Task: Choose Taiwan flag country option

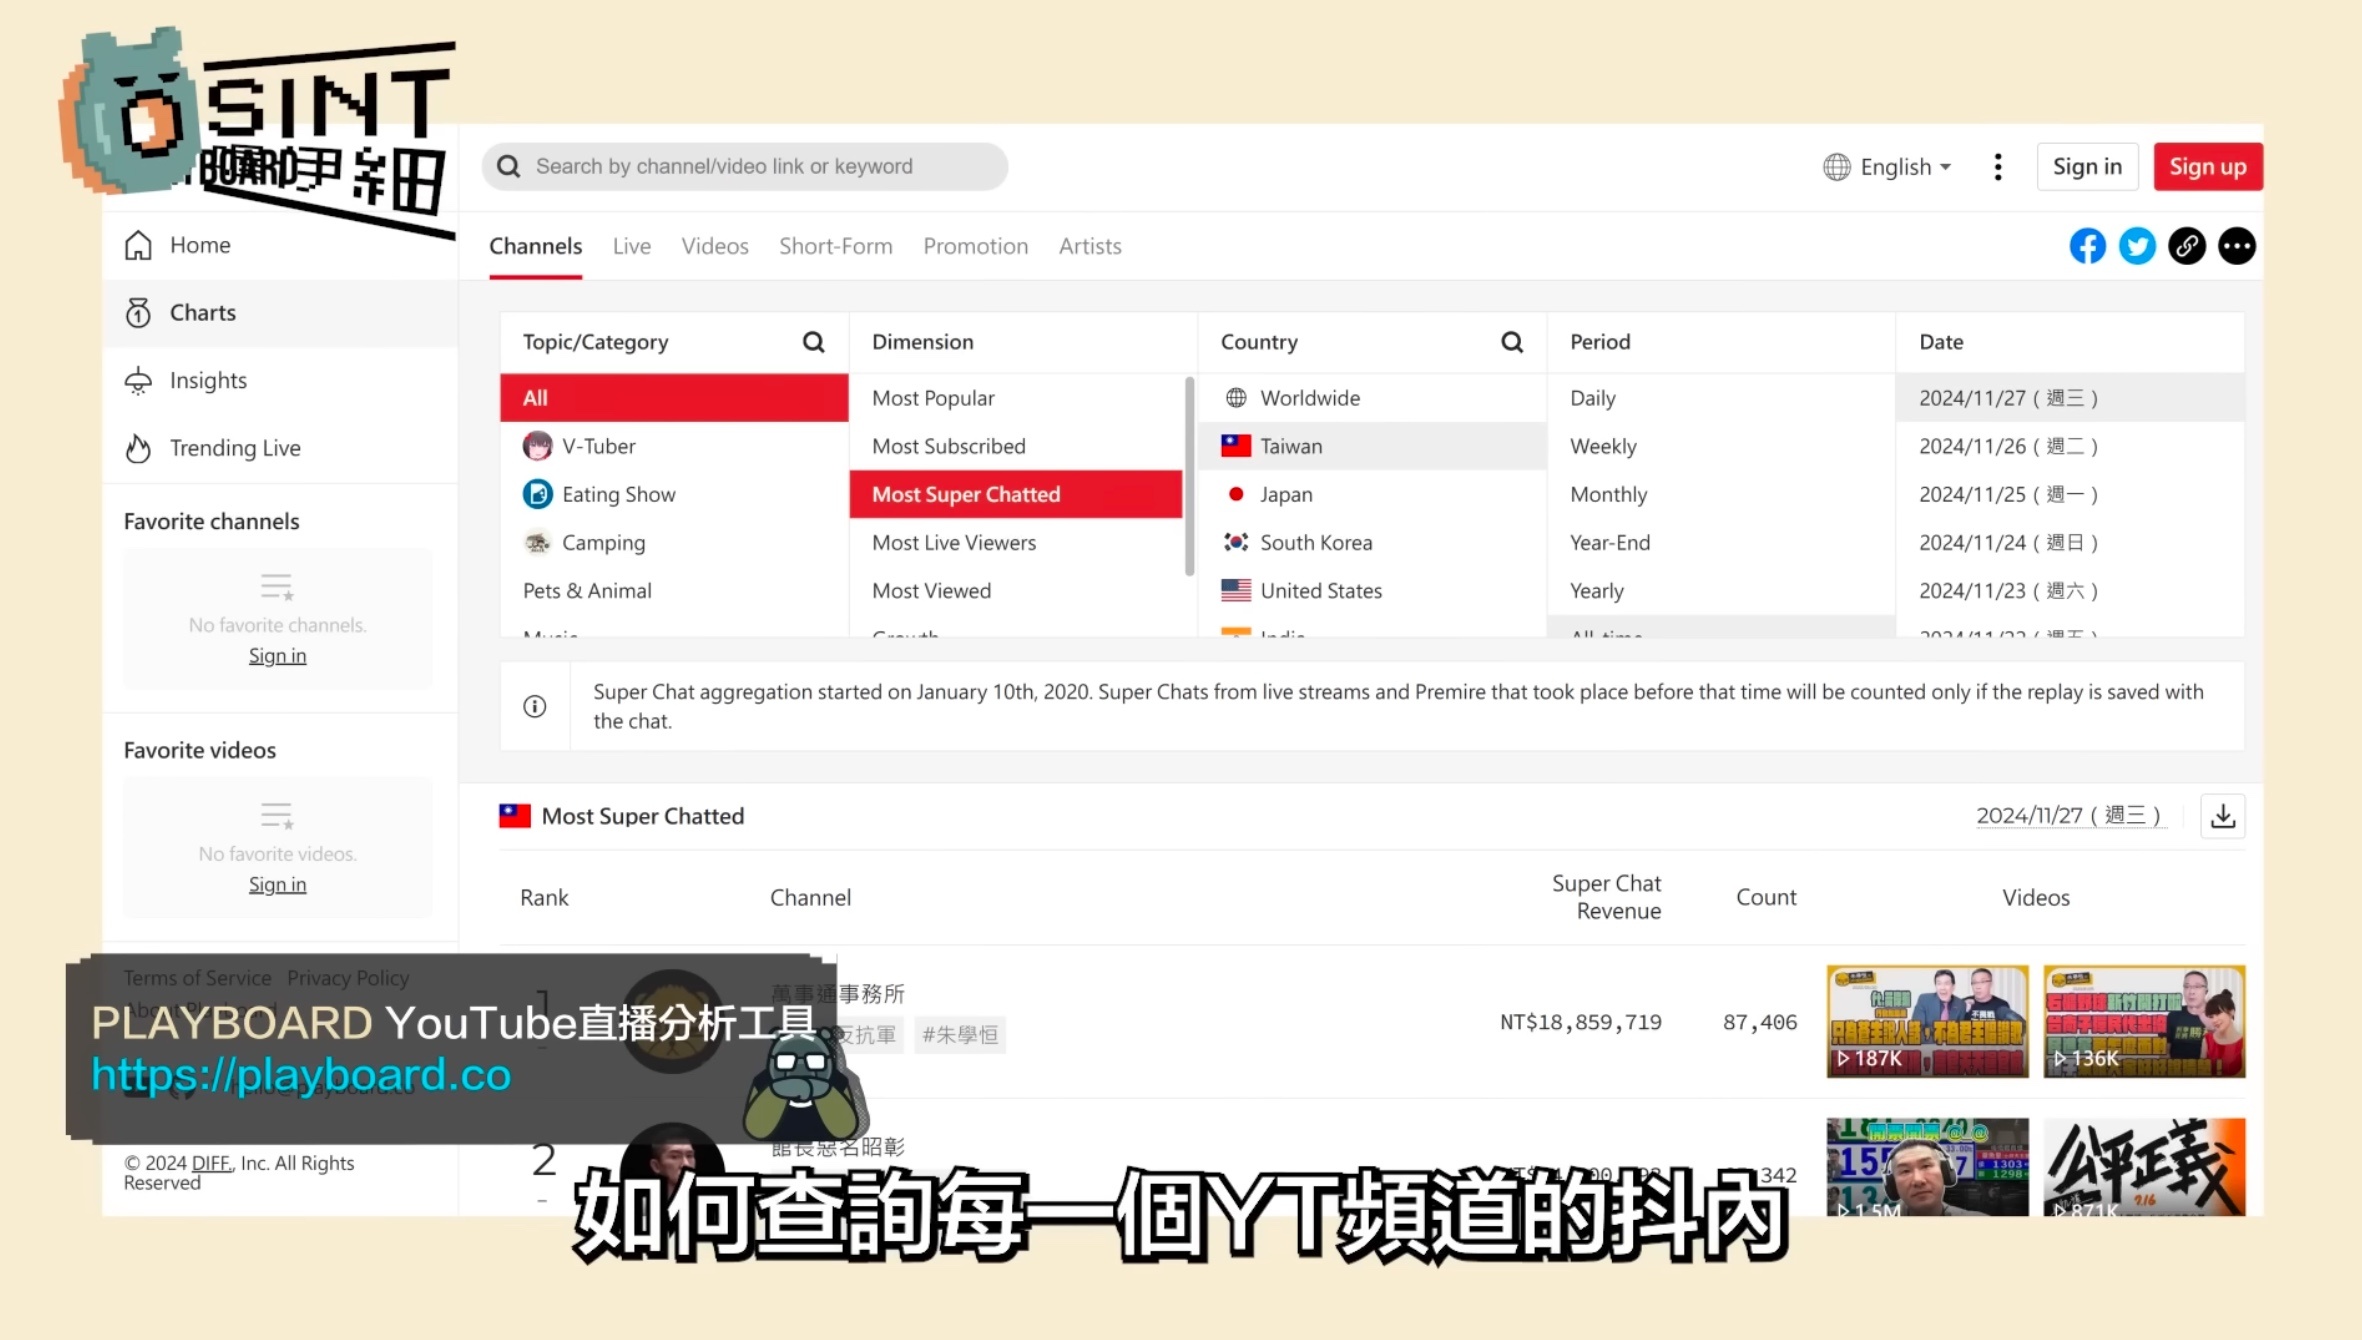Action: click(x=1372, y=446)
